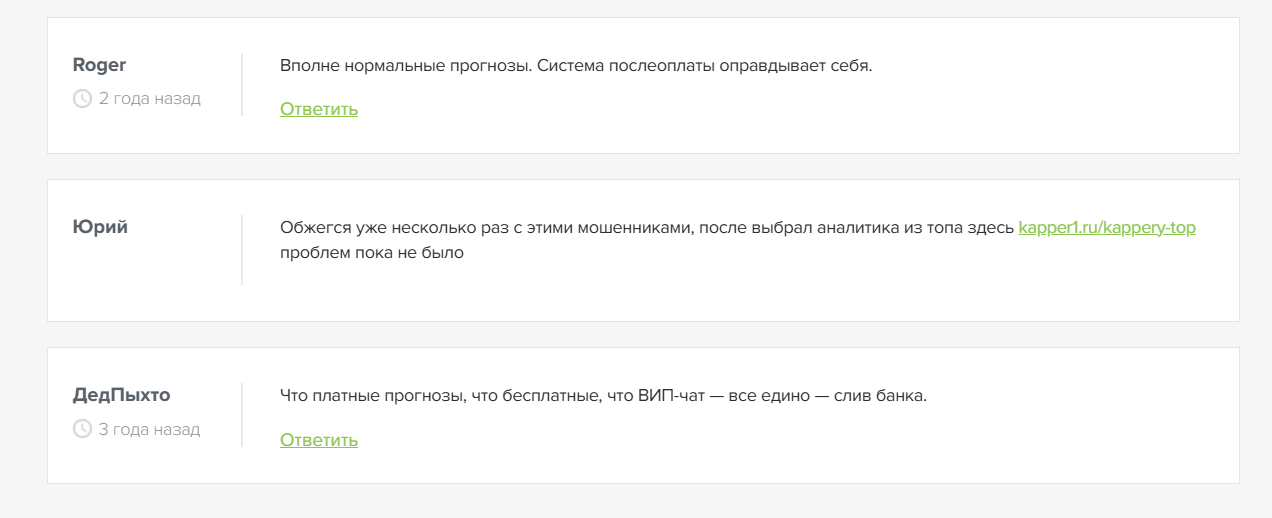Select the Roger author name
The height and width of the screenshot is (518, 1272).
click(99, 66)
